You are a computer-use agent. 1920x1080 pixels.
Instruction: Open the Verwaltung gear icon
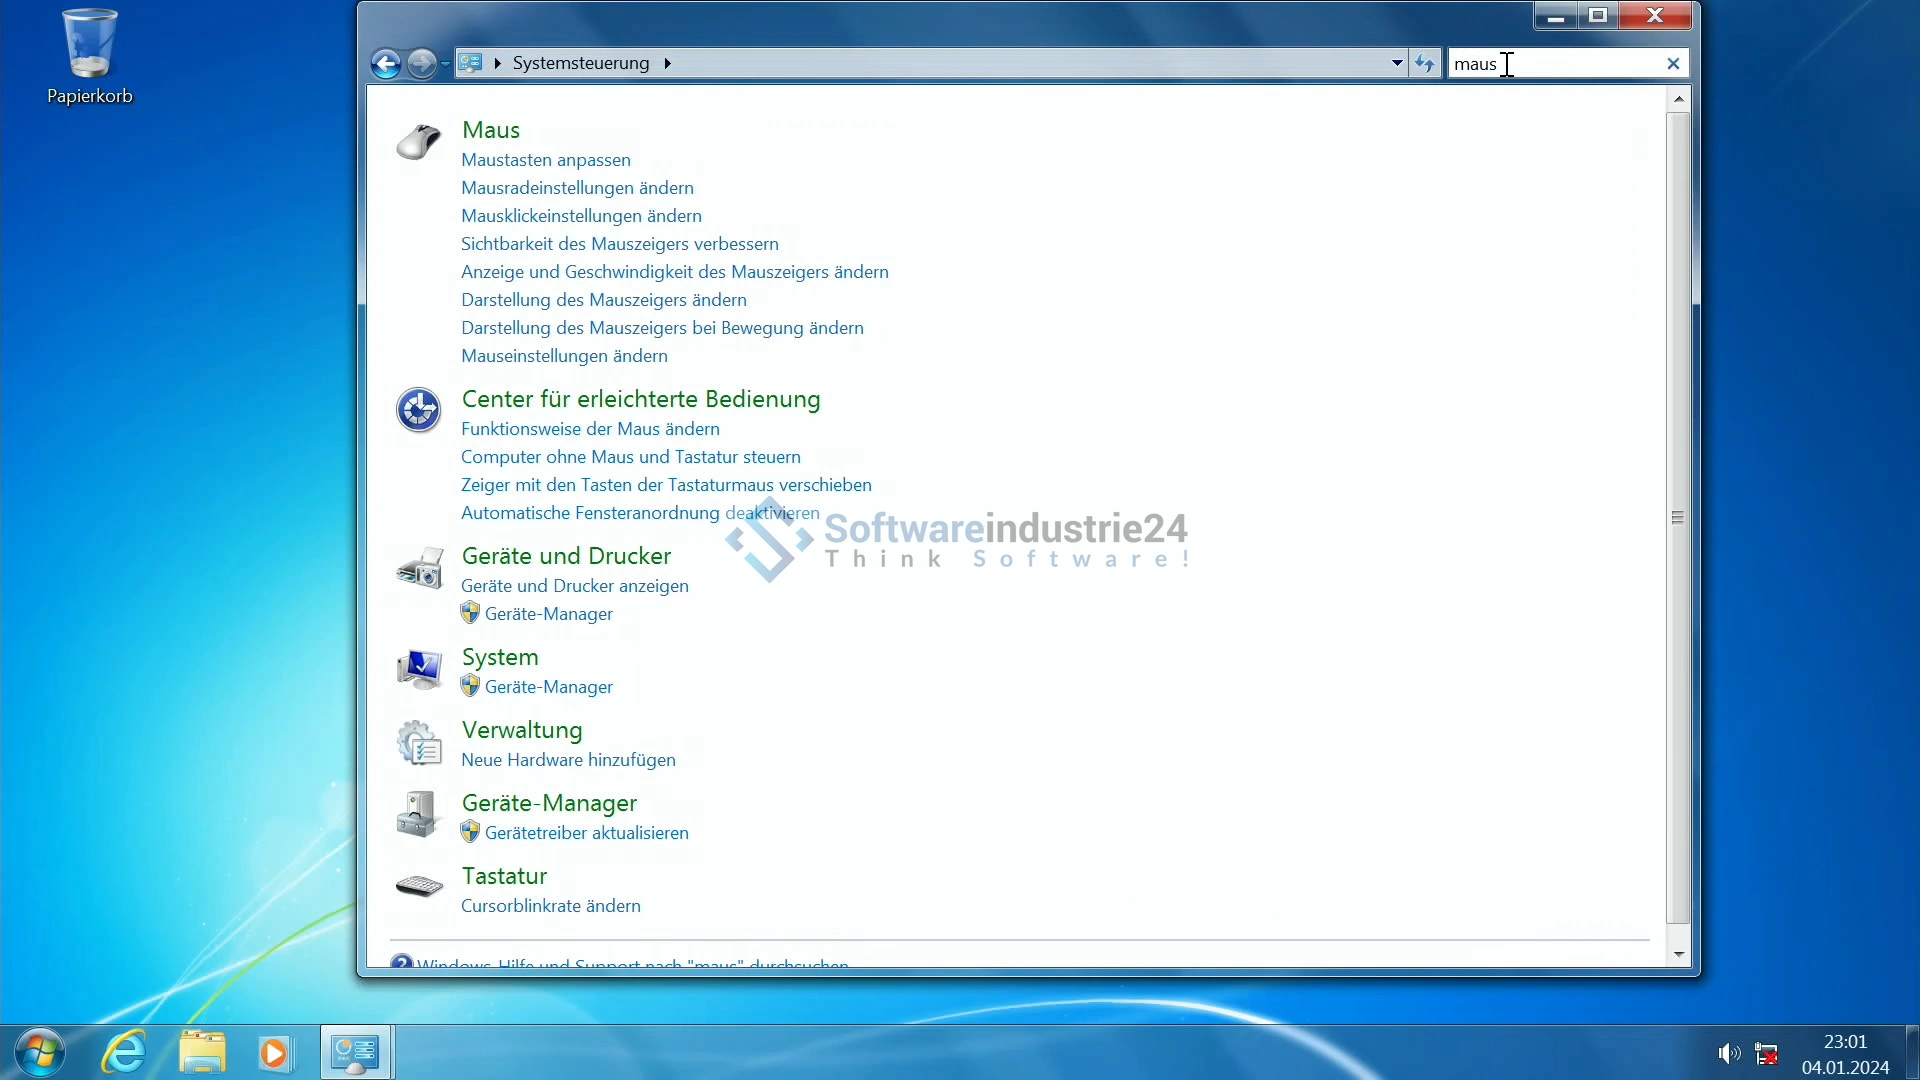coord(420,743)
